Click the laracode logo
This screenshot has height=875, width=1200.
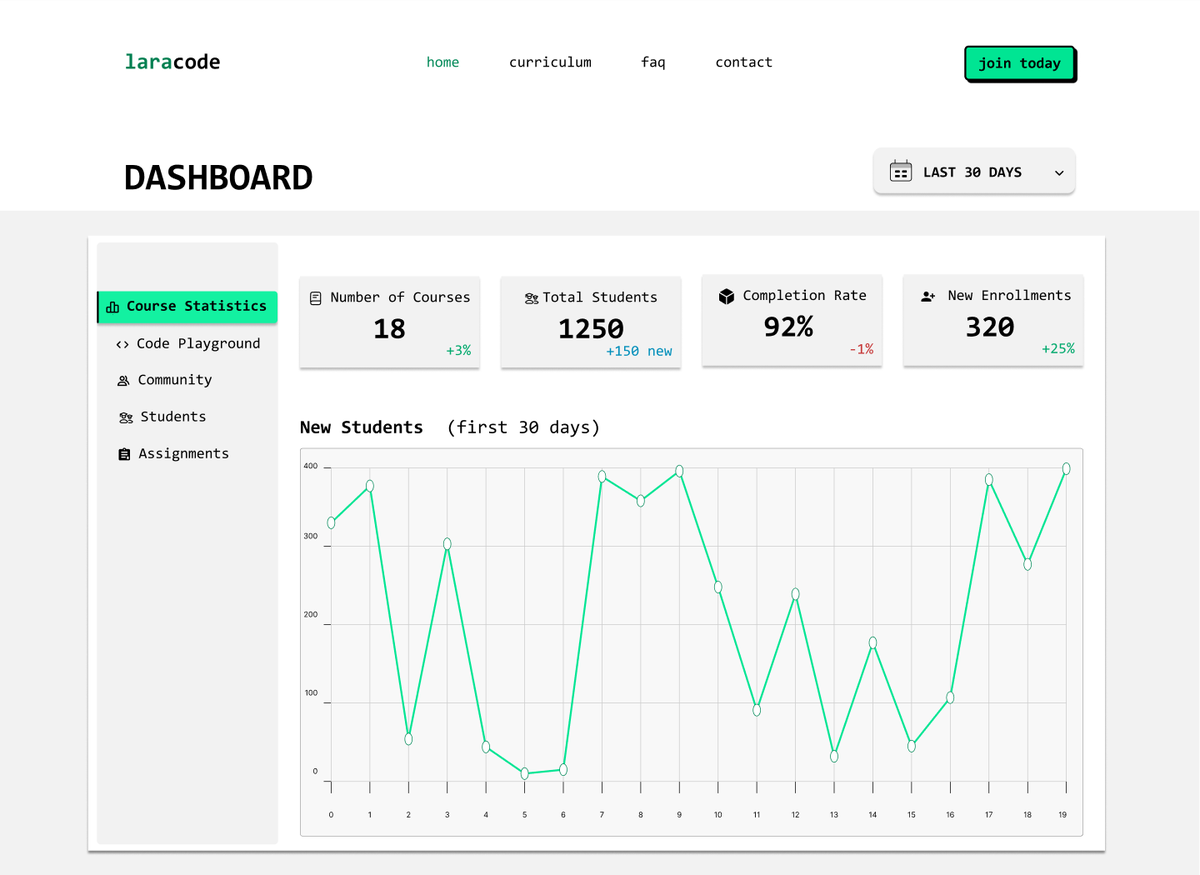(172, 62)
